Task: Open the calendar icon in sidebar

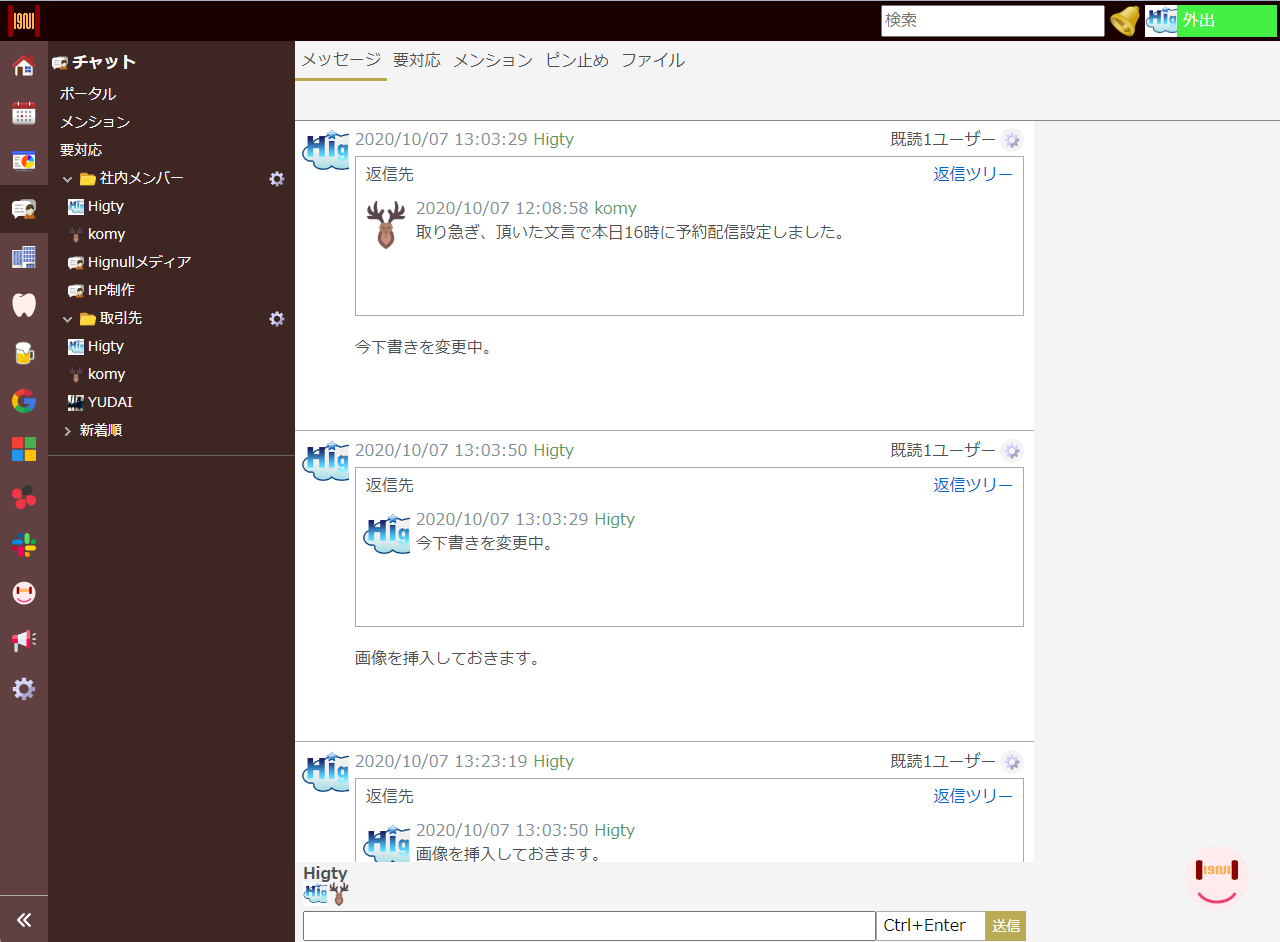Action: [x=24, y=113]
